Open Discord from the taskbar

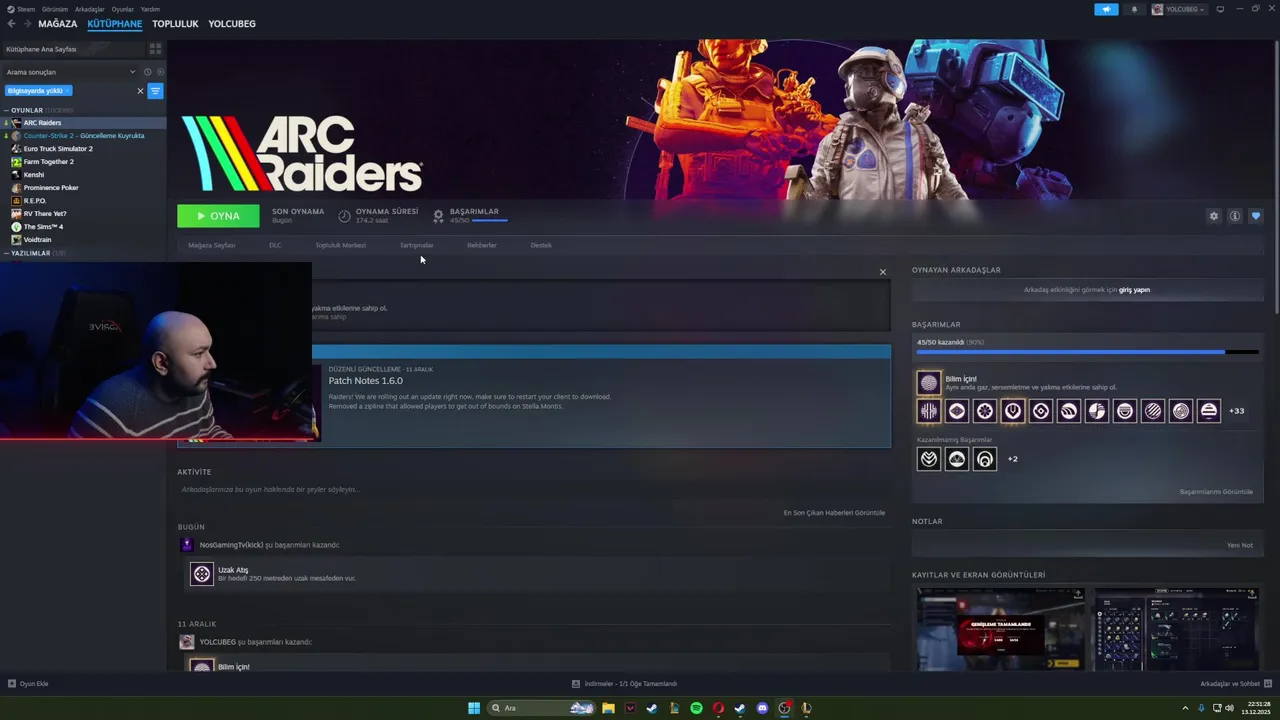(x=762, y=708)
